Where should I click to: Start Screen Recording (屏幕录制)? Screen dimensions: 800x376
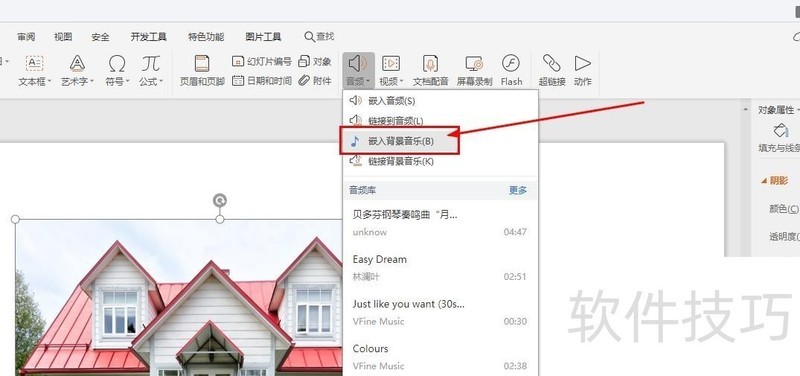click(x=474, y=70)
